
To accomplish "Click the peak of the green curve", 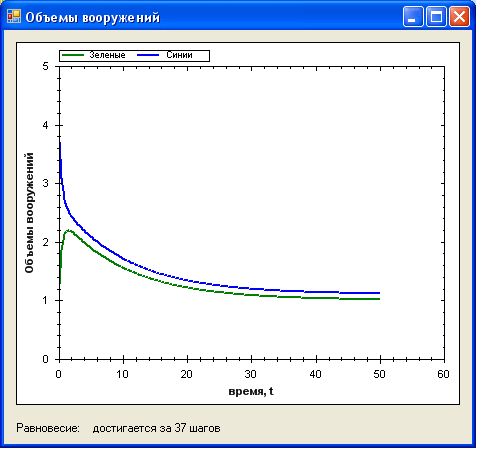I will pyautogui.click(x=69, y=230).
